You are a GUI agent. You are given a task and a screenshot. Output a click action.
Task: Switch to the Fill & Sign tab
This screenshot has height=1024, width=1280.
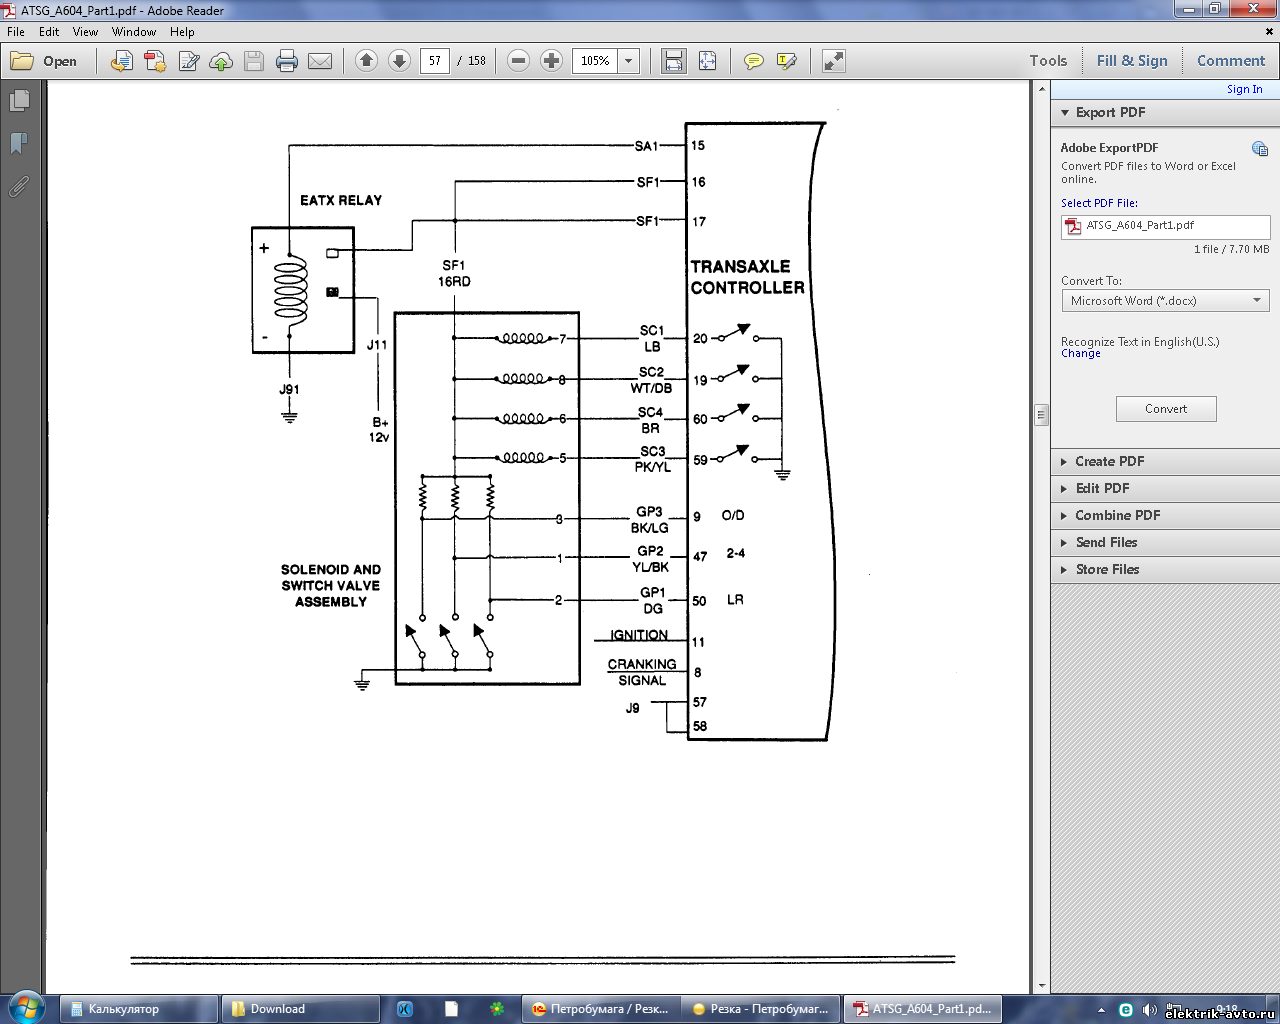[1132, 61]
